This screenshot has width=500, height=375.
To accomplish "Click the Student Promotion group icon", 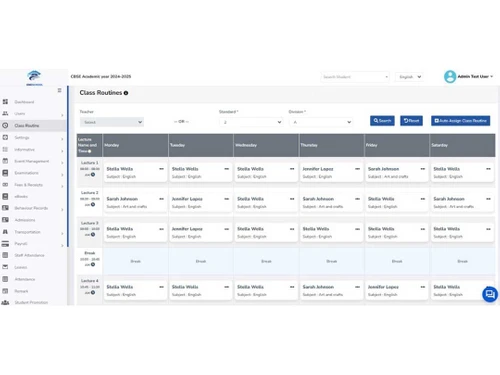I will 5,302.
